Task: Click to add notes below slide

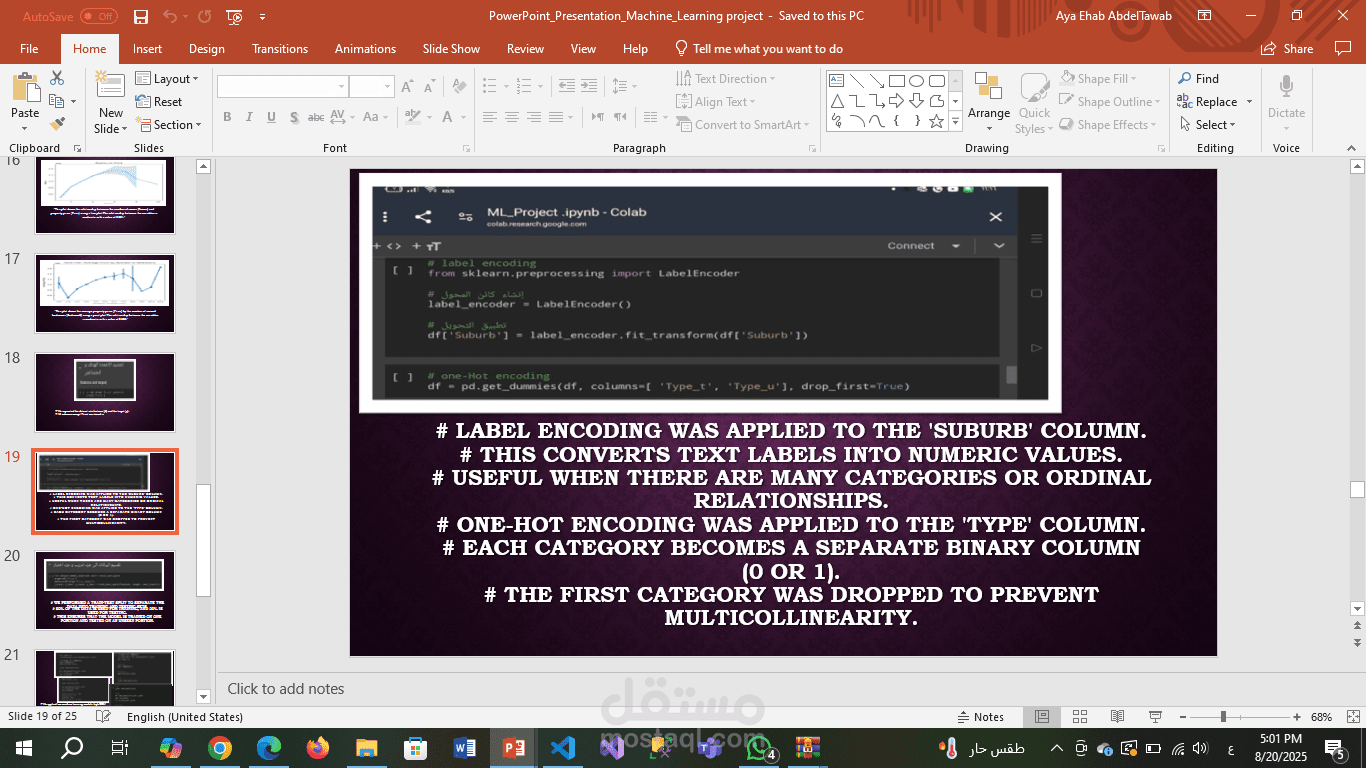Action: pyautogui.click(x=286, y=688)
